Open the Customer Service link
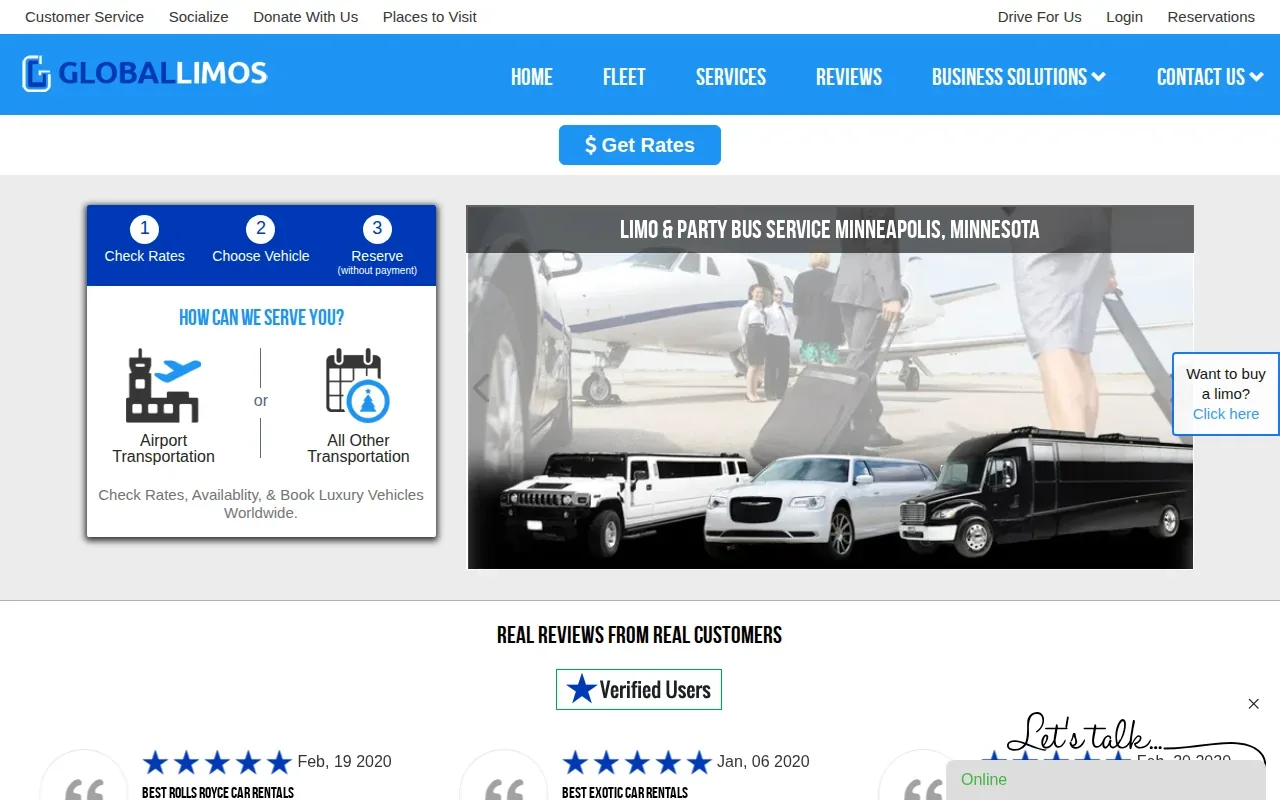1280x800 pixels. point(85,17)
